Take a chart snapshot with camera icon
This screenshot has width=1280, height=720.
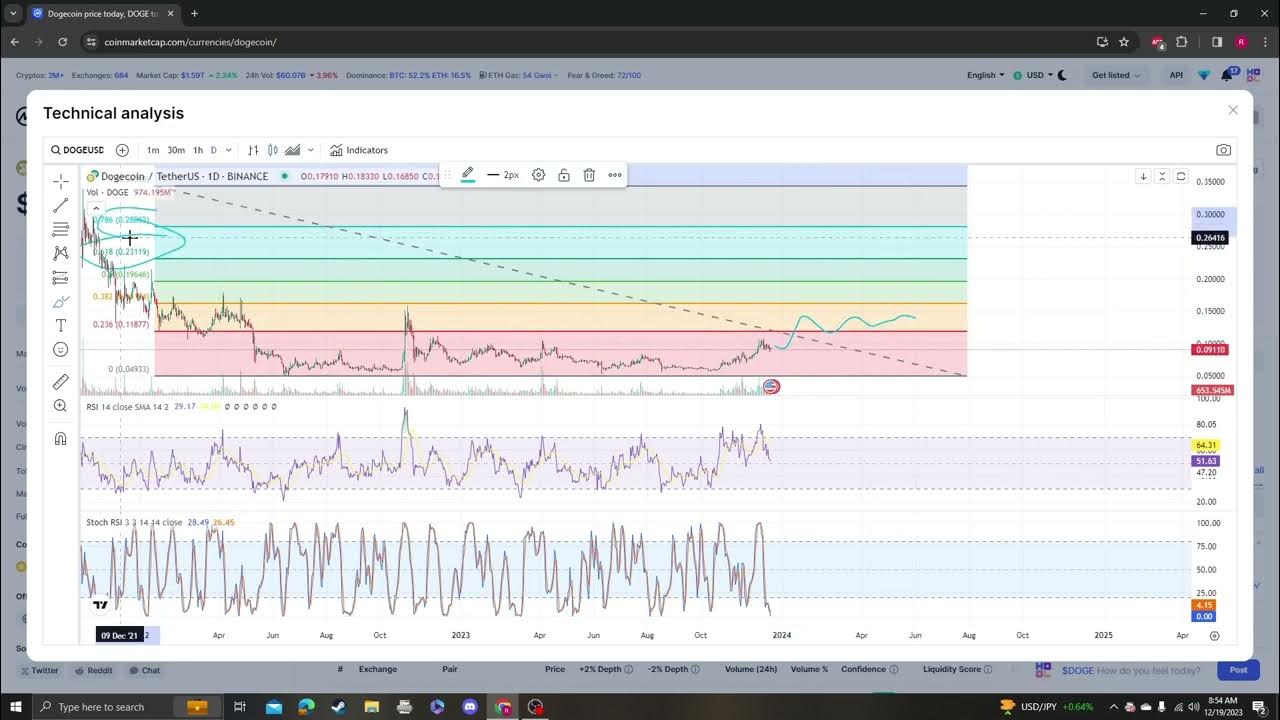pyautogui.click(x=1223, y=150)
